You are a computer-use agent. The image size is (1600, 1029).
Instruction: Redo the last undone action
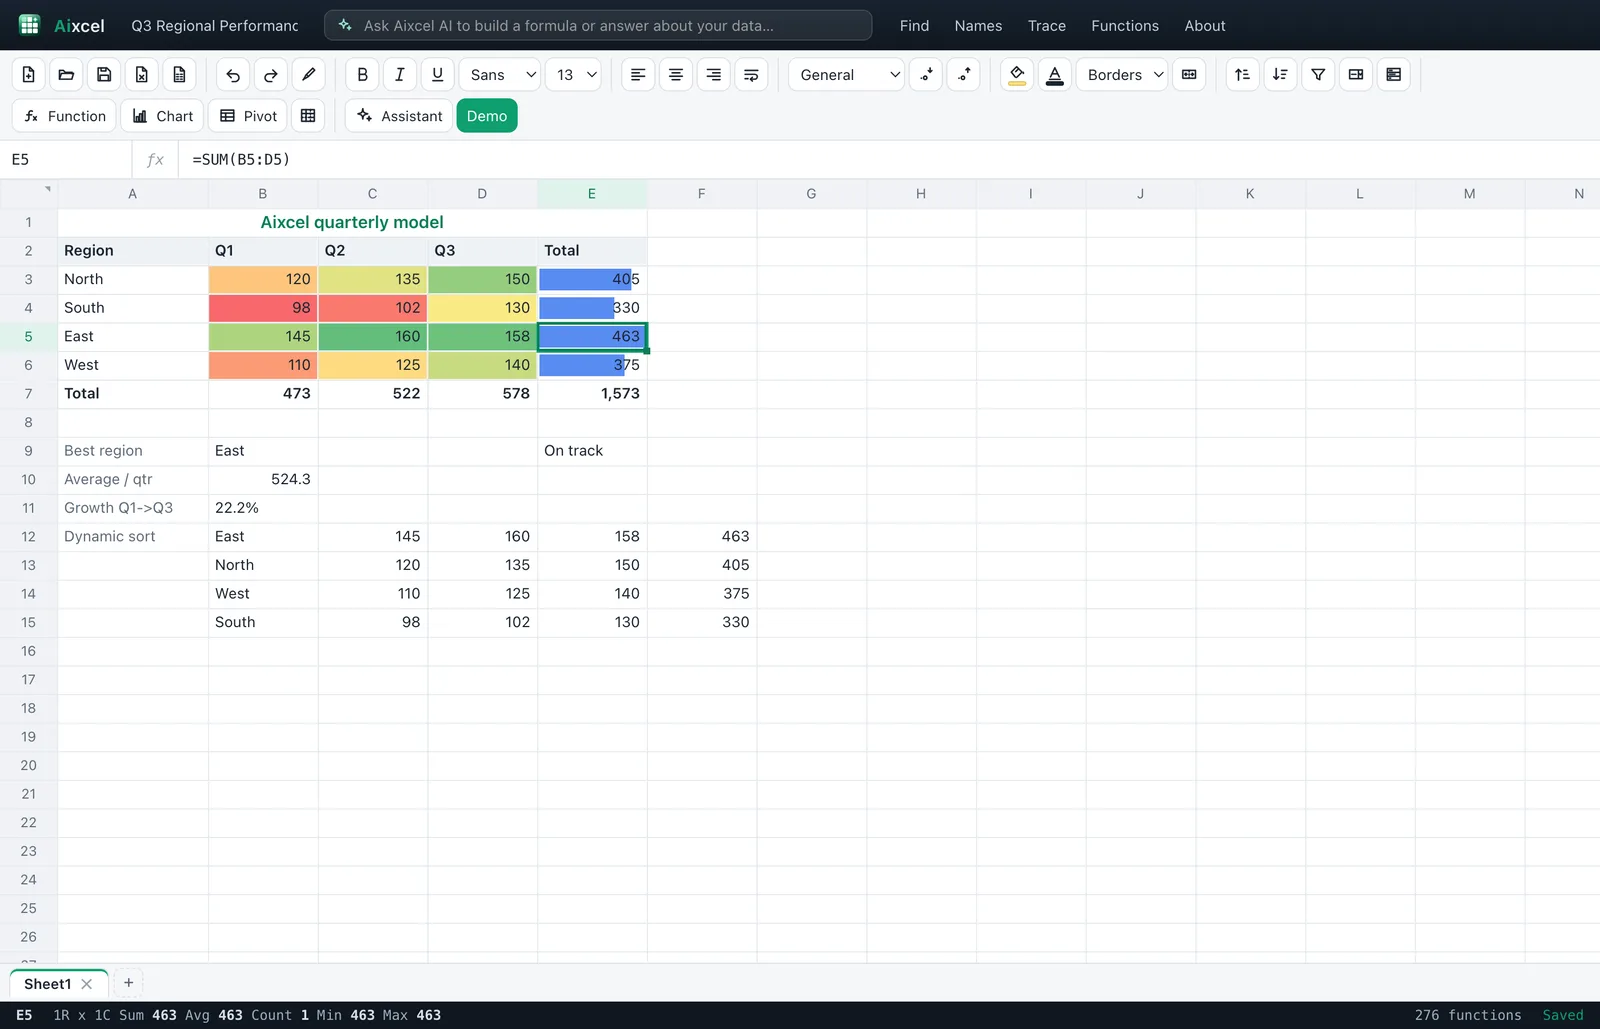(x=271, y=74)
